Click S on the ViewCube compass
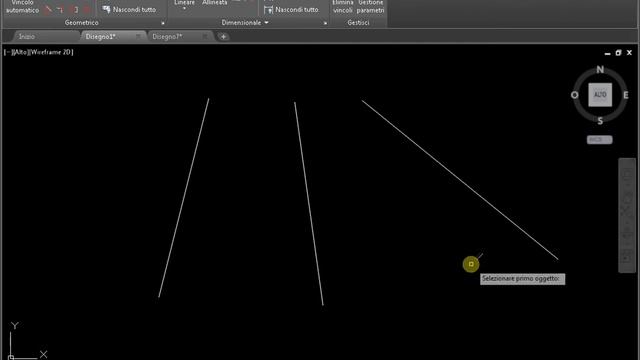Screen dimensions: 640x360 [600, 121]
